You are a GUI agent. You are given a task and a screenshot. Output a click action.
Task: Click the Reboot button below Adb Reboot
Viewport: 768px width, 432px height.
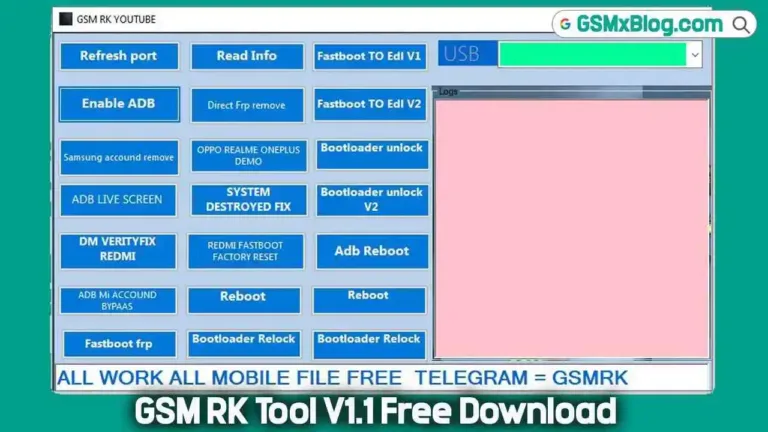coord(369,300)
